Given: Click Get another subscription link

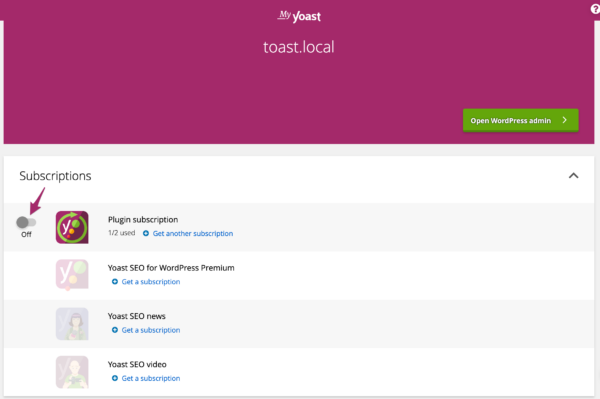Looking at the screenshot, I should (193, 233).
